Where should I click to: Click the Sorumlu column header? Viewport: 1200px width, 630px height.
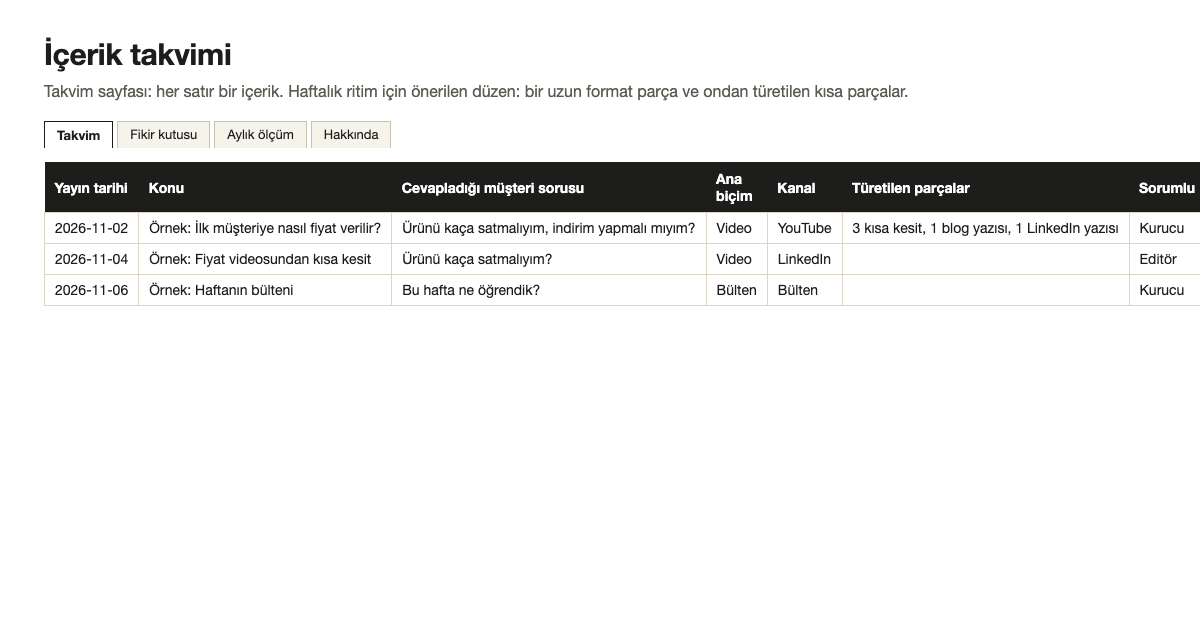[x=1165, y=187]
